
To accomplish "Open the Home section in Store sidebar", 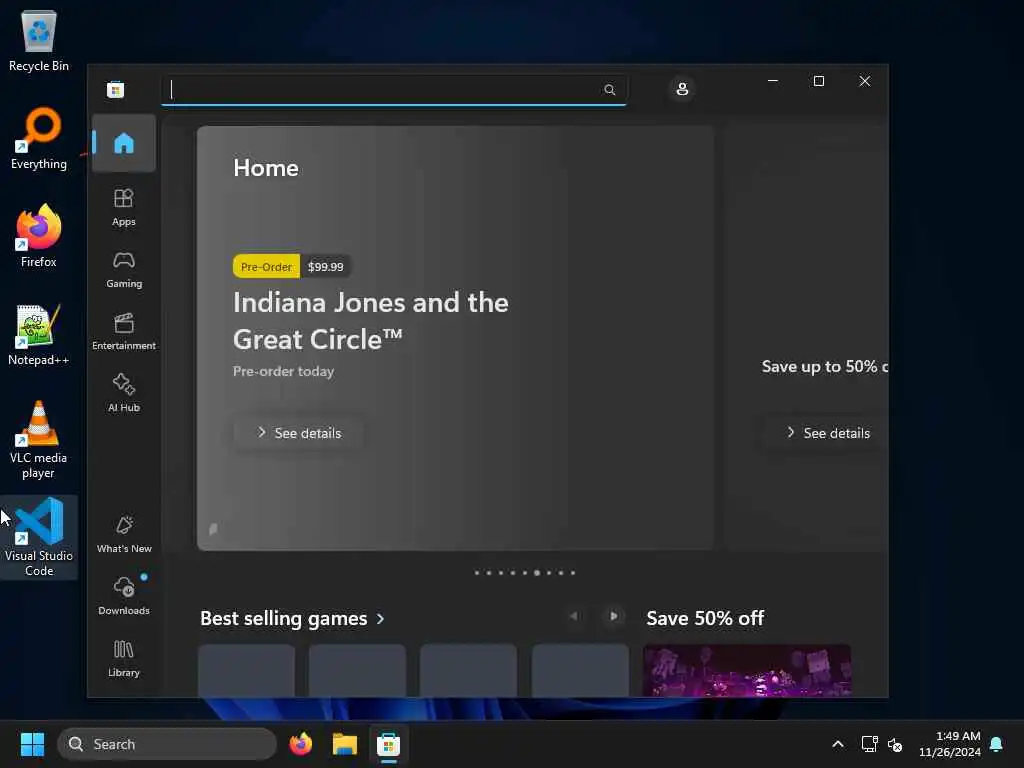I will point(123,143).
